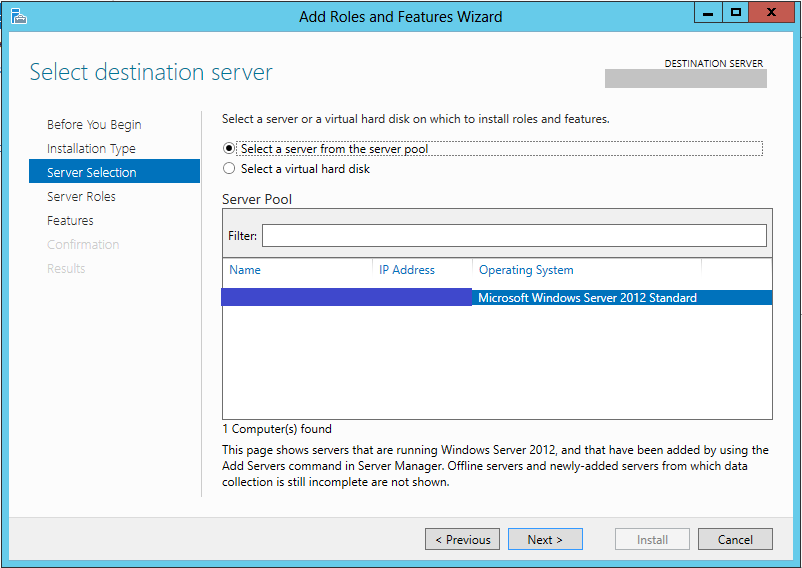Sort server pool by IP Address column
The height and width of the screenshot is (568, 802).
pyautogui.click(x=407, y=270)
